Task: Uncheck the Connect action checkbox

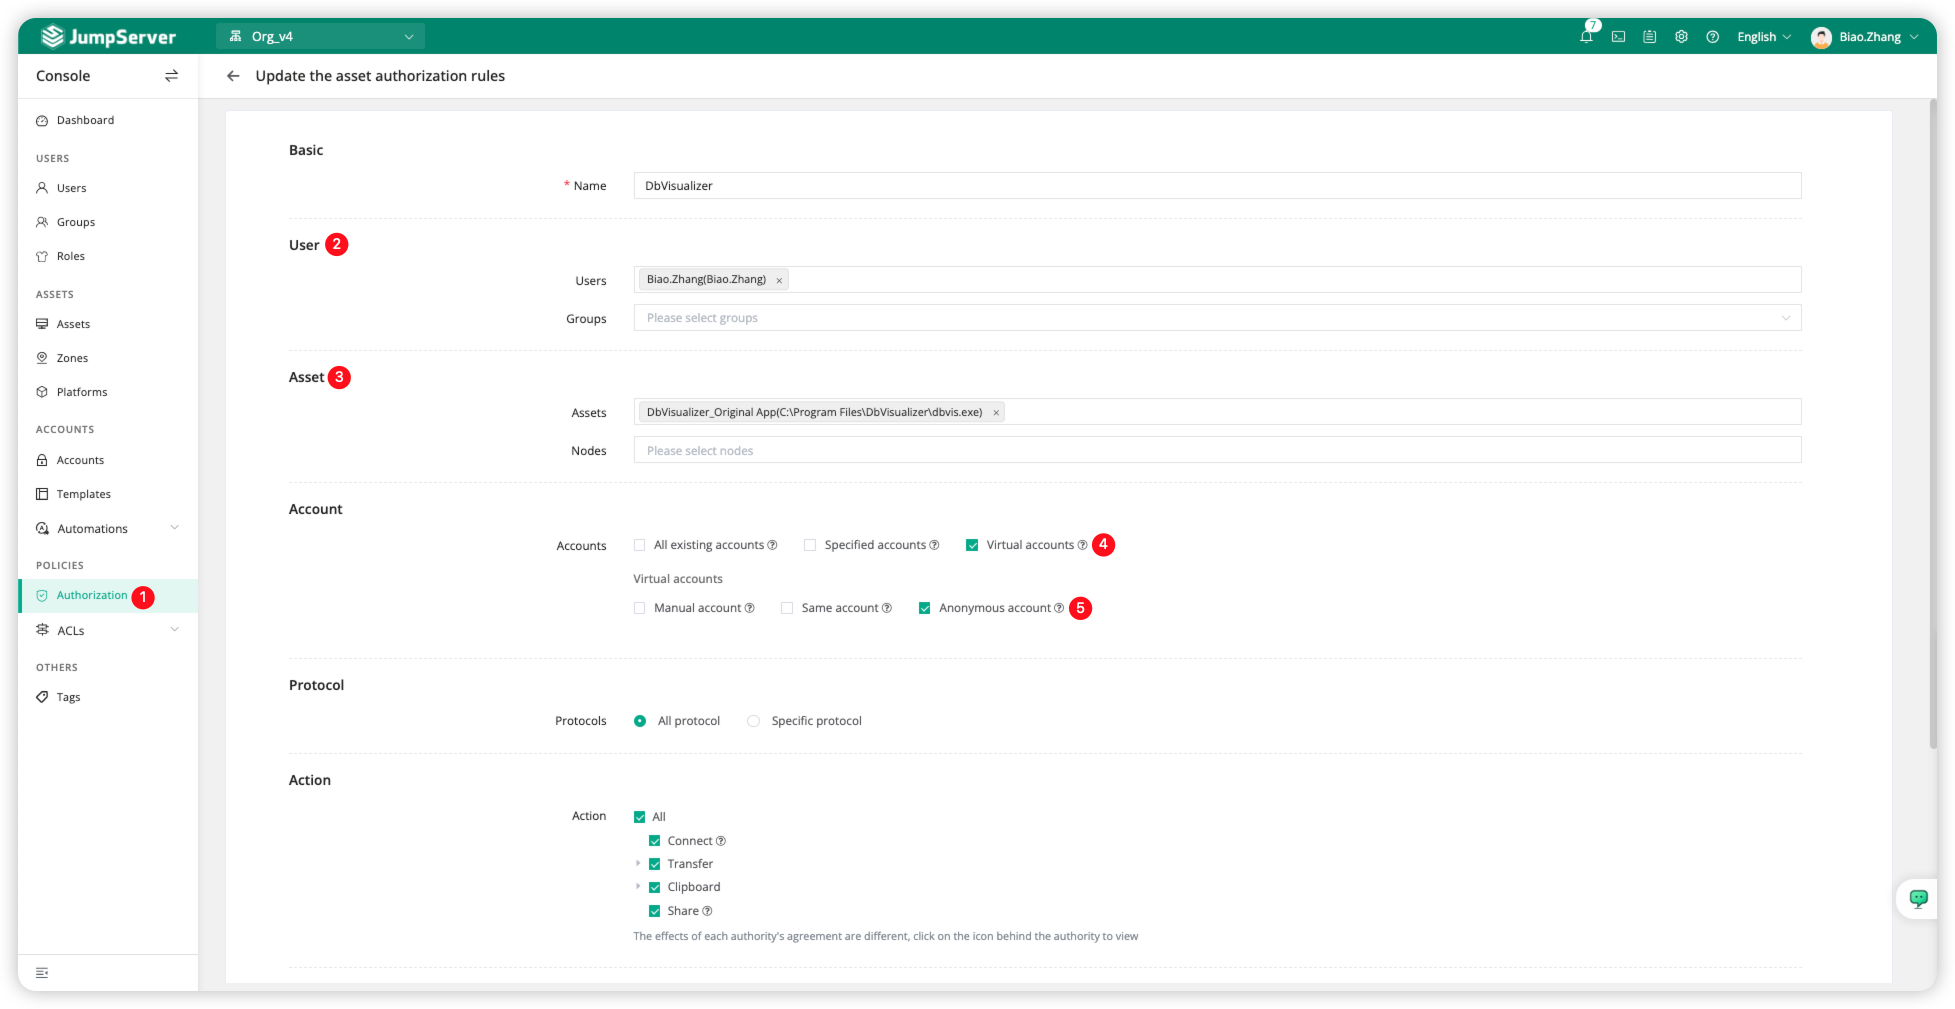Action: pyautogui.click(x=655, y=841)
